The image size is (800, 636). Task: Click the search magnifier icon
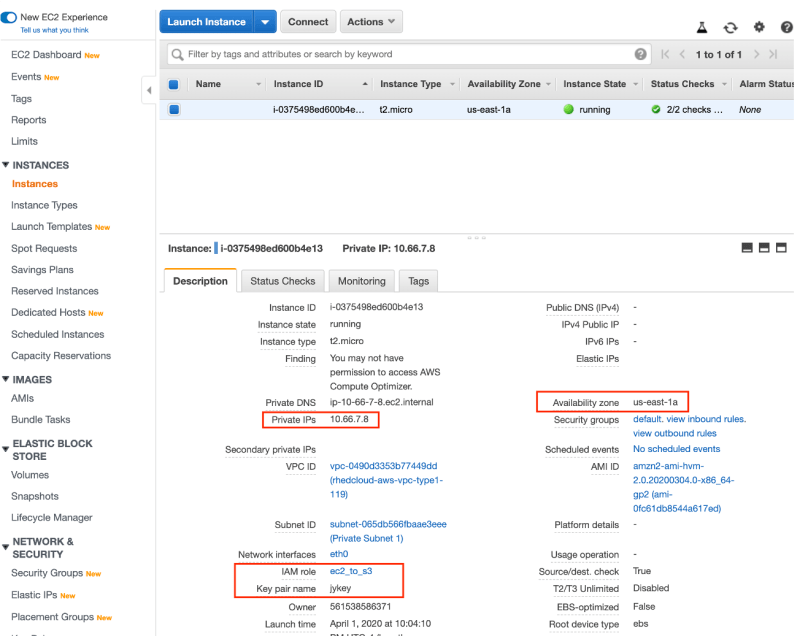point(177,54)
